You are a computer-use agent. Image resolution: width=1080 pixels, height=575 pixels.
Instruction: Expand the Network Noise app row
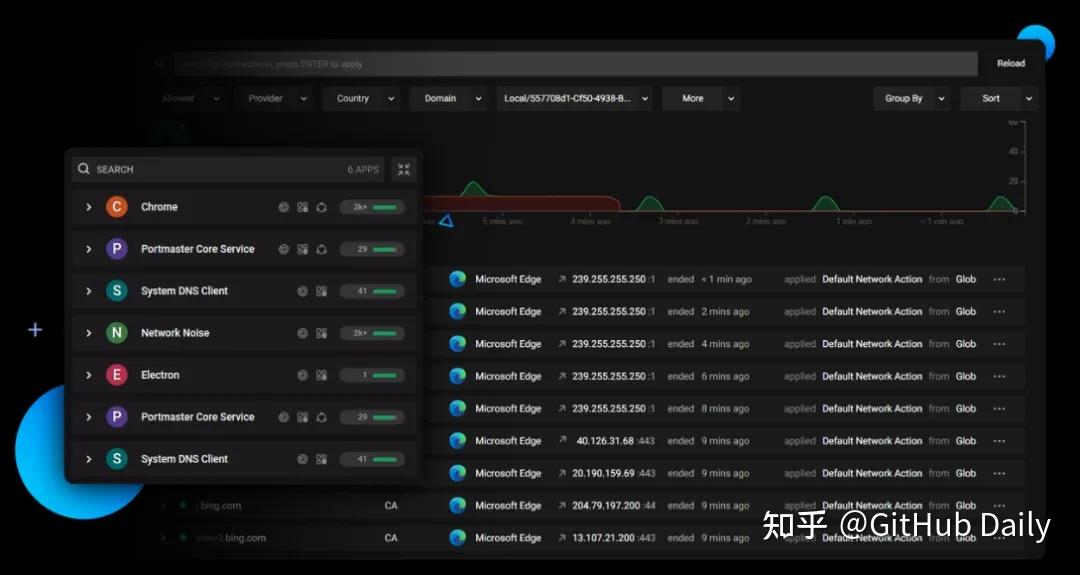tap(89, 333)
